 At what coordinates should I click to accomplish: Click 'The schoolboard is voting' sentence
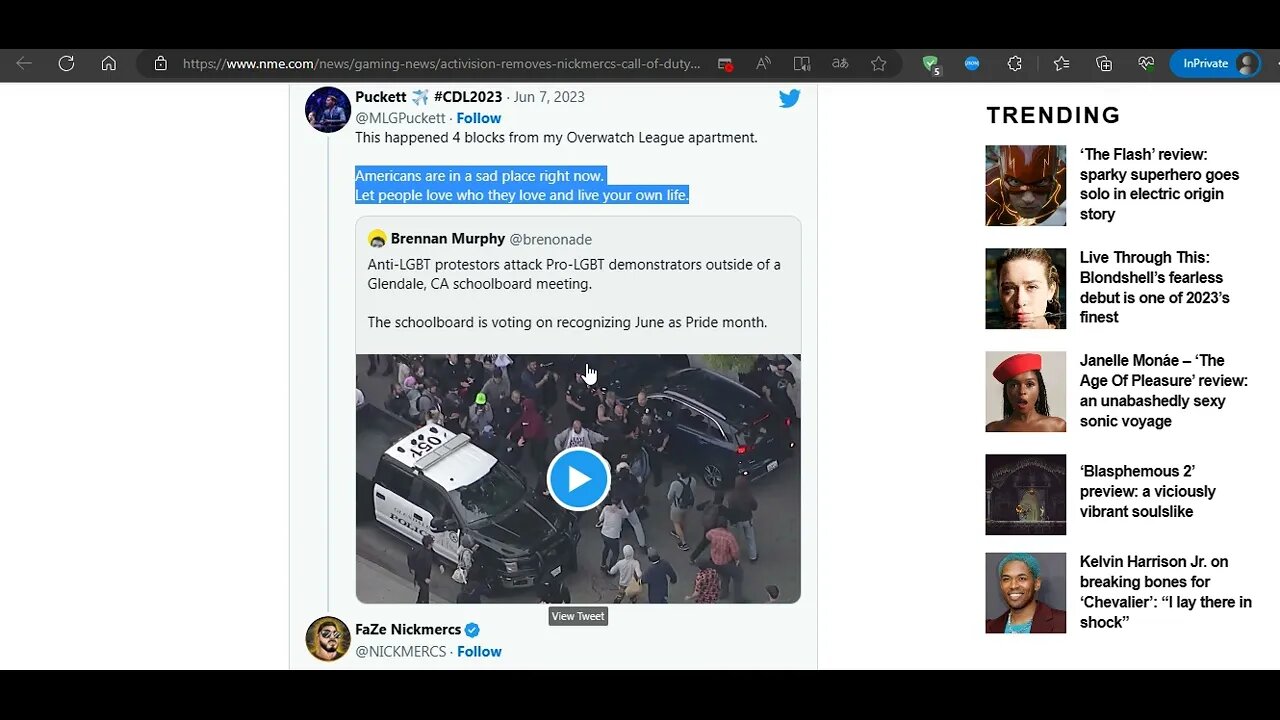tap(567, 322)
